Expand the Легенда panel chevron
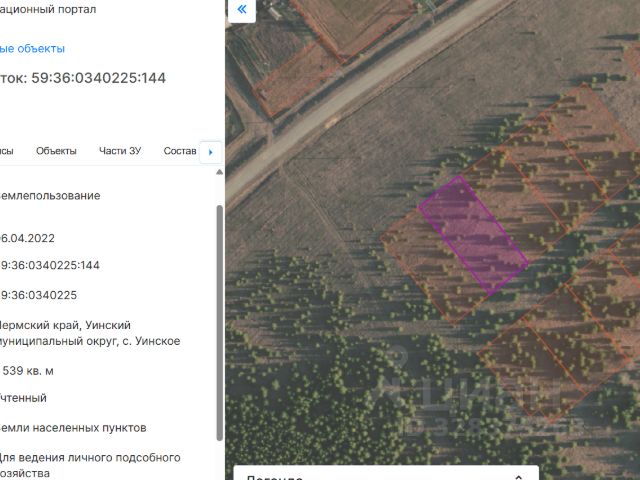This screenshot has width=640, height=480. pyautogui.click(x=519, y=477)
